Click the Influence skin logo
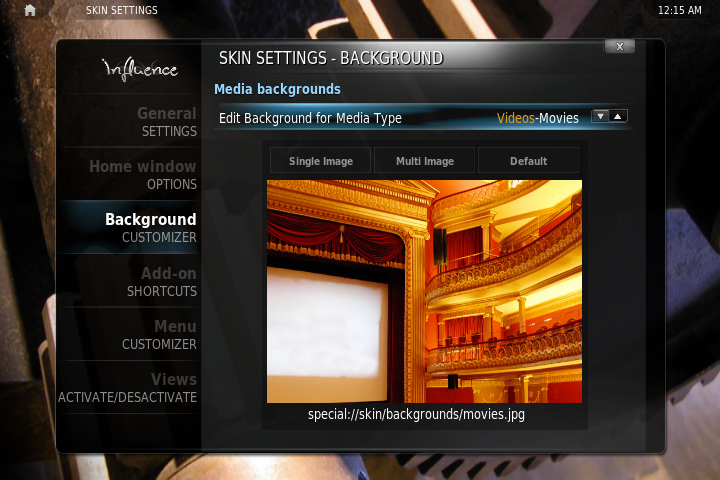The image size is (720, 480). 140,69
